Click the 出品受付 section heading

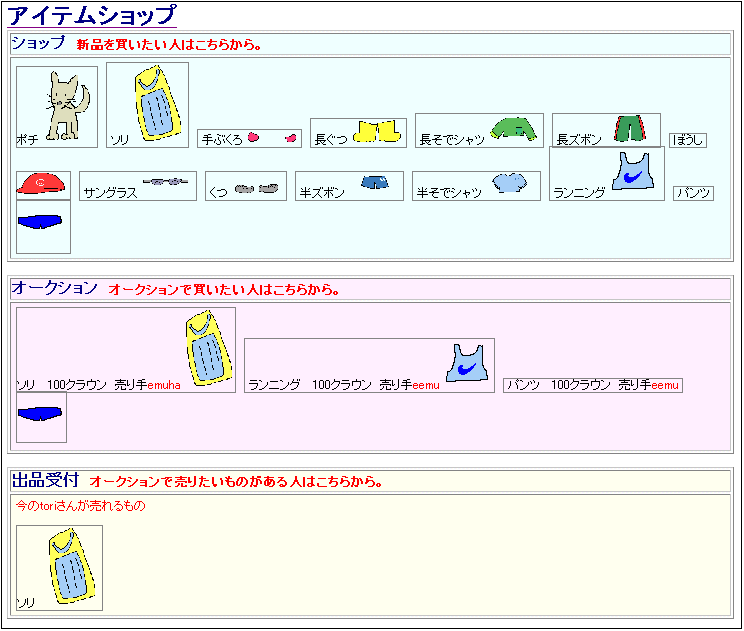click(45, 480)
